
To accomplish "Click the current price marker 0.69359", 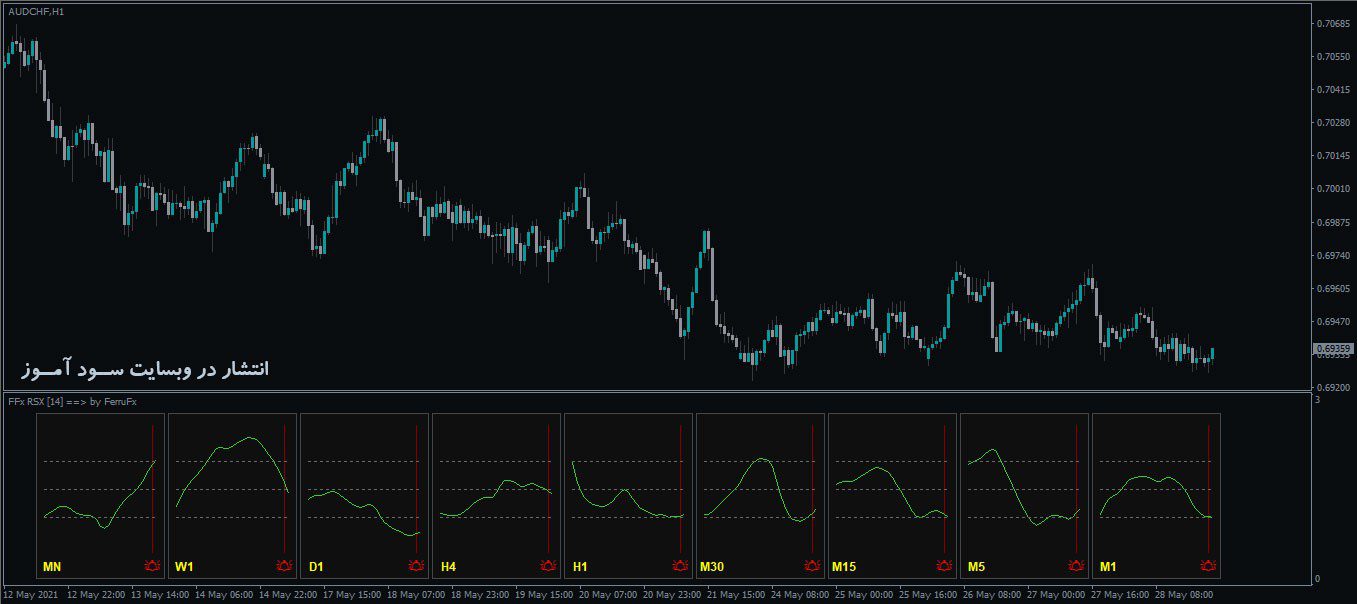I will coord(1332,349).
